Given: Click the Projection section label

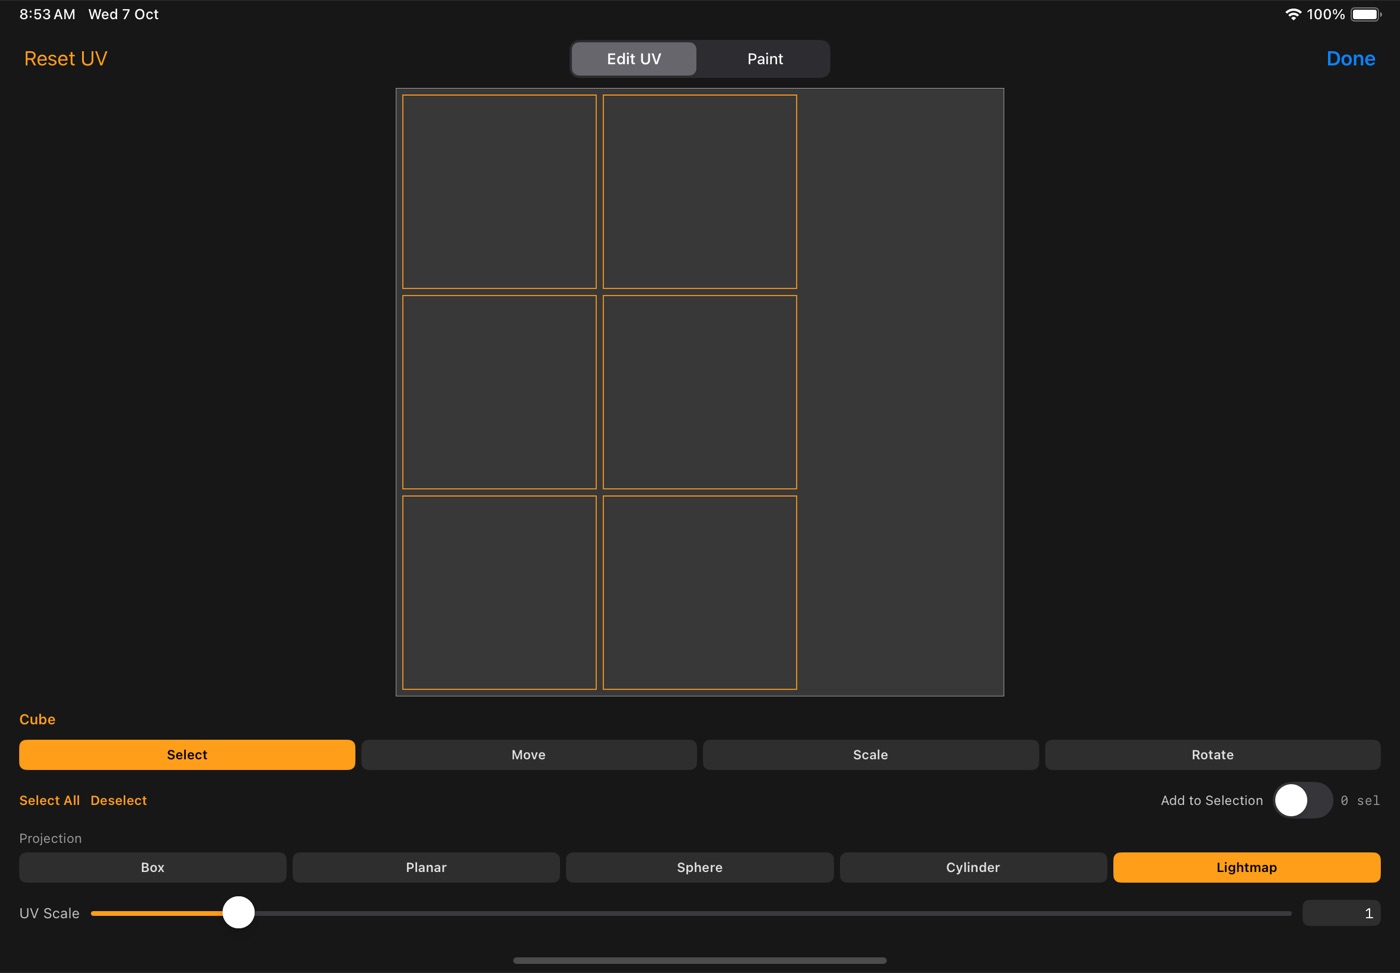Looking at the screenshot, I should coord(50,838).
